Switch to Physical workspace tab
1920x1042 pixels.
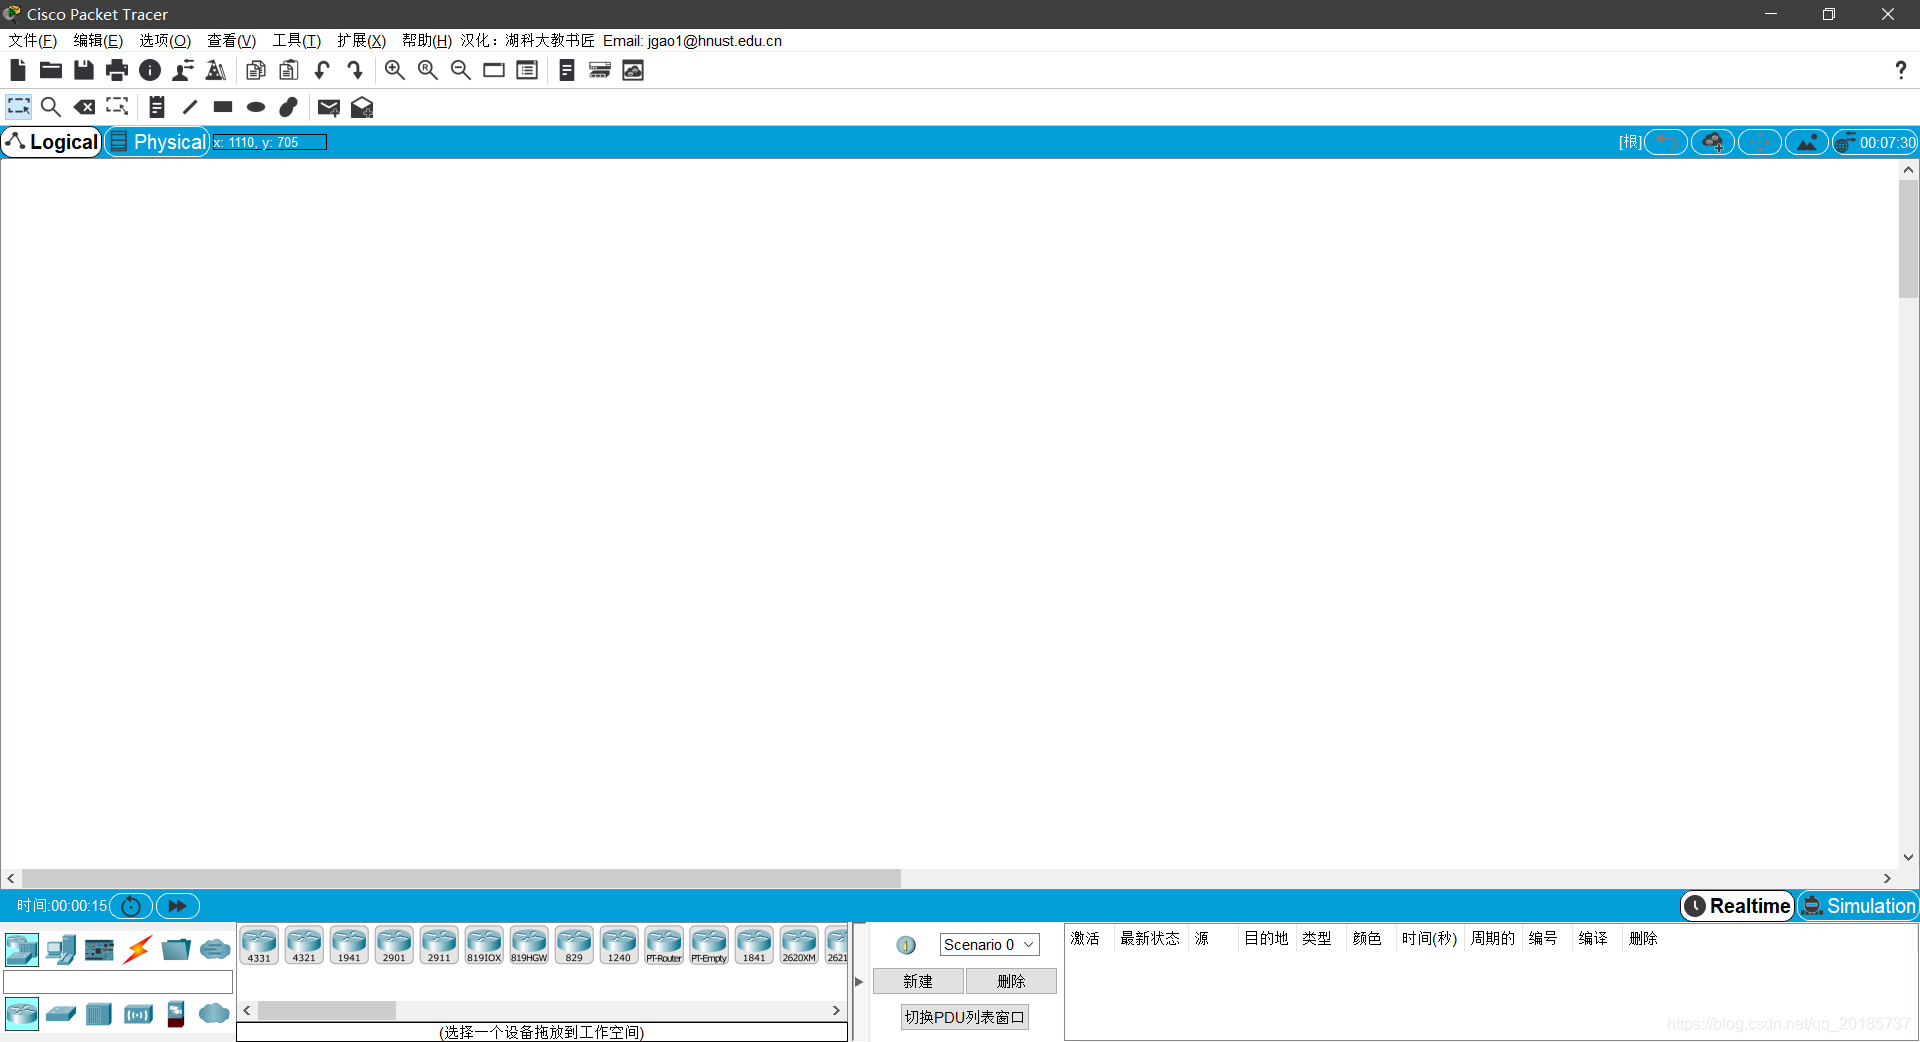tap(158, 142)
